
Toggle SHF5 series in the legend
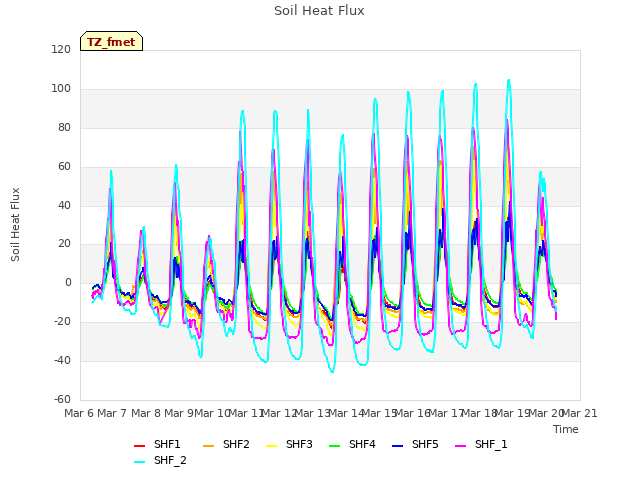point(415,444)
